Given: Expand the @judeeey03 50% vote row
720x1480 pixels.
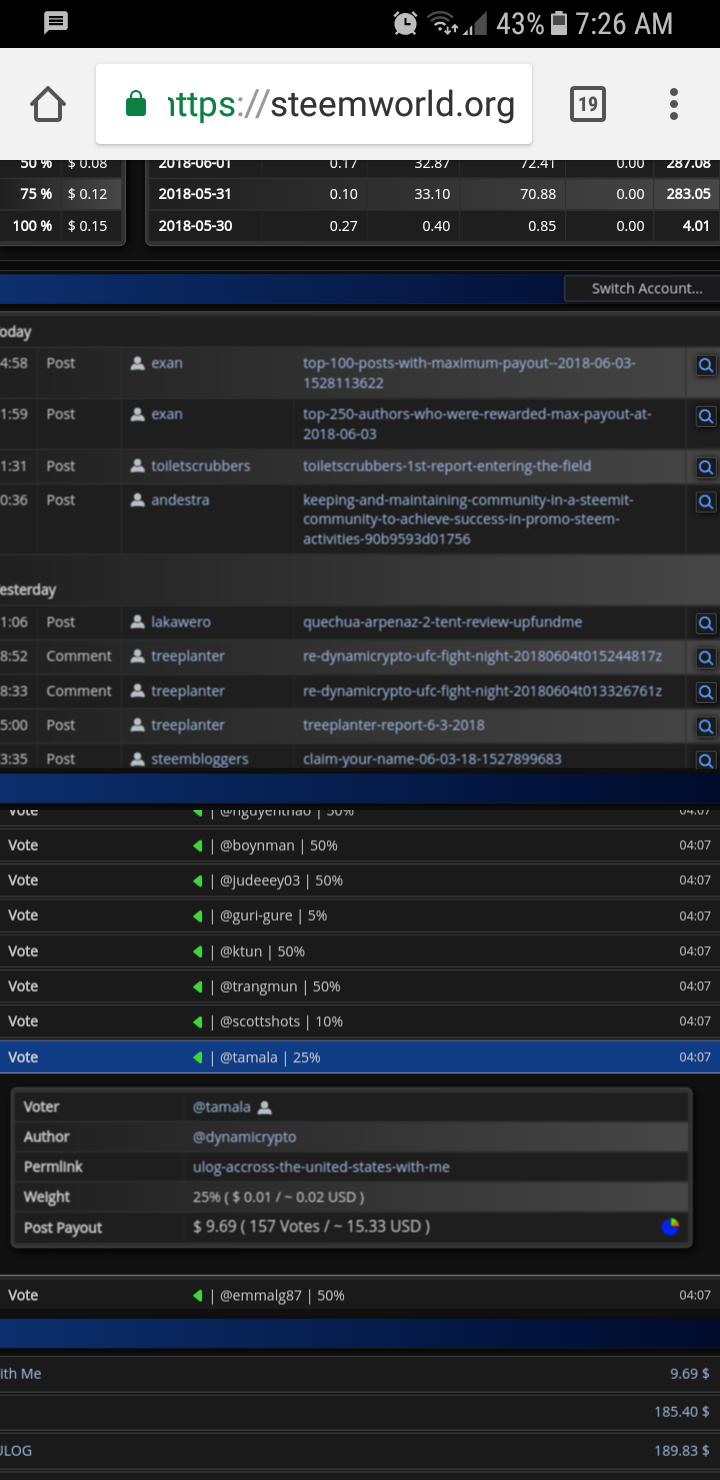Looking at the screenshot, I should point(360,881).
